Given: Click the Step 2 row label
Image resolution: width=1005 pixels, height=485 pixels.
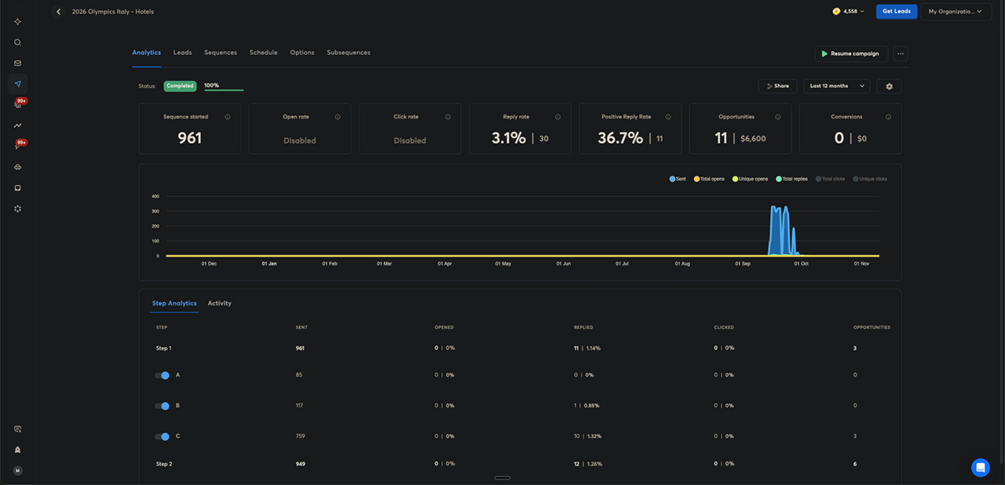Looking at the screenshot, I should [163, 464].
